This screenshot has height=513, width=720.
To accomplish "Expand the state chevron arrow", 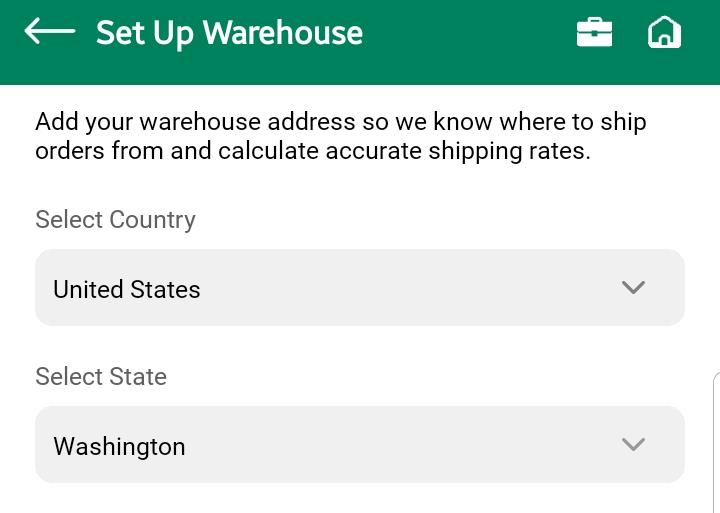I will click(x=633, y=445).
